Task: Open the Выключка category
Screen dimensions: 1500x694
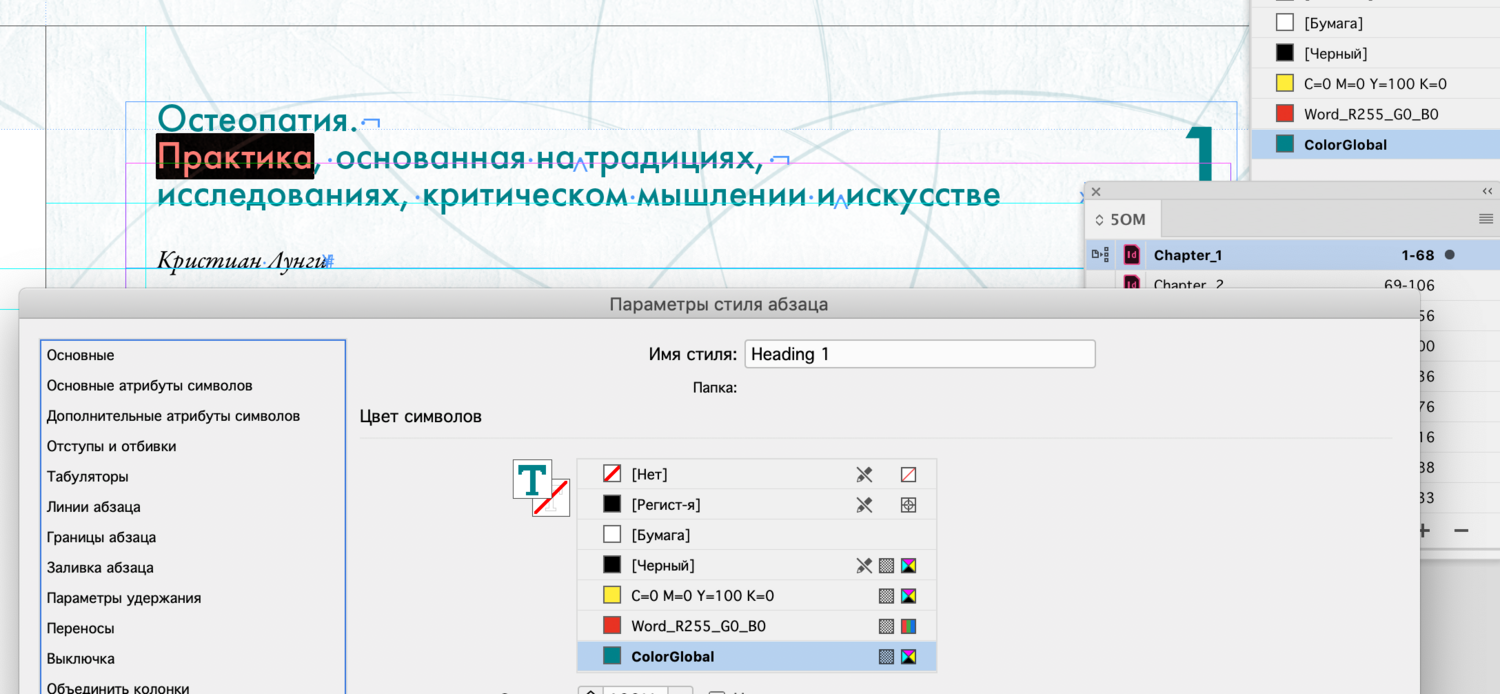Action: (x=193, y=658)
